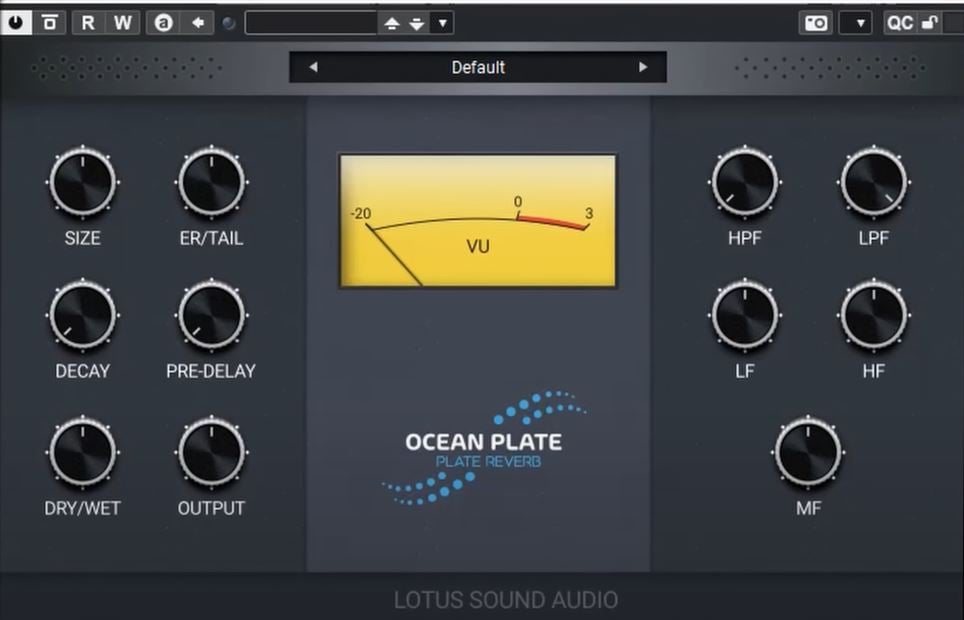
Task: Click the HPF knob
Action: [745, 182]
